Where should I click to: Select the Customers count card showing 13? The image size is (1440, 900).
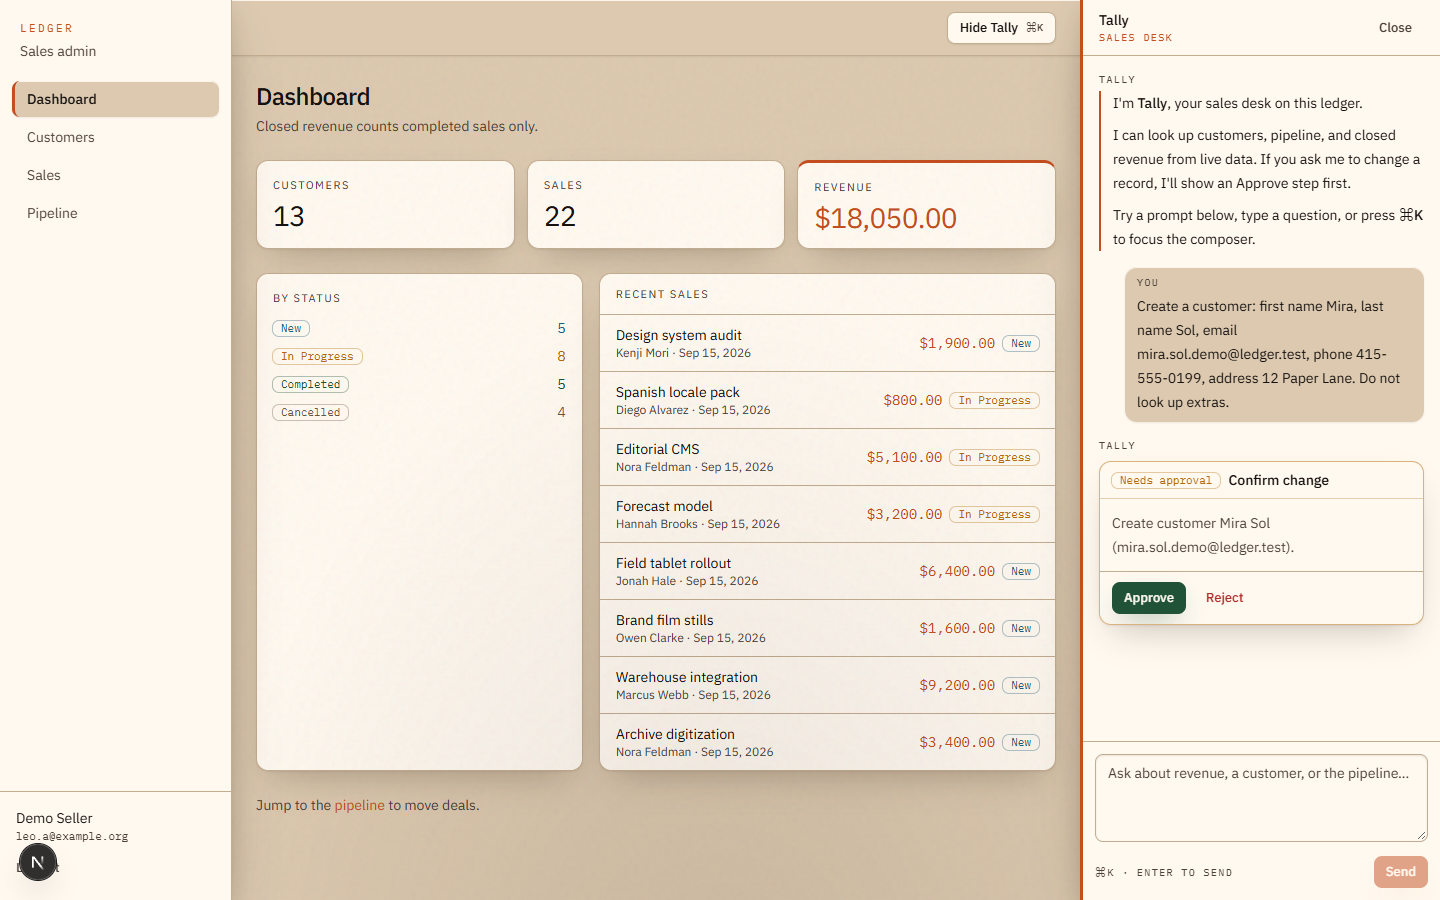385,205
